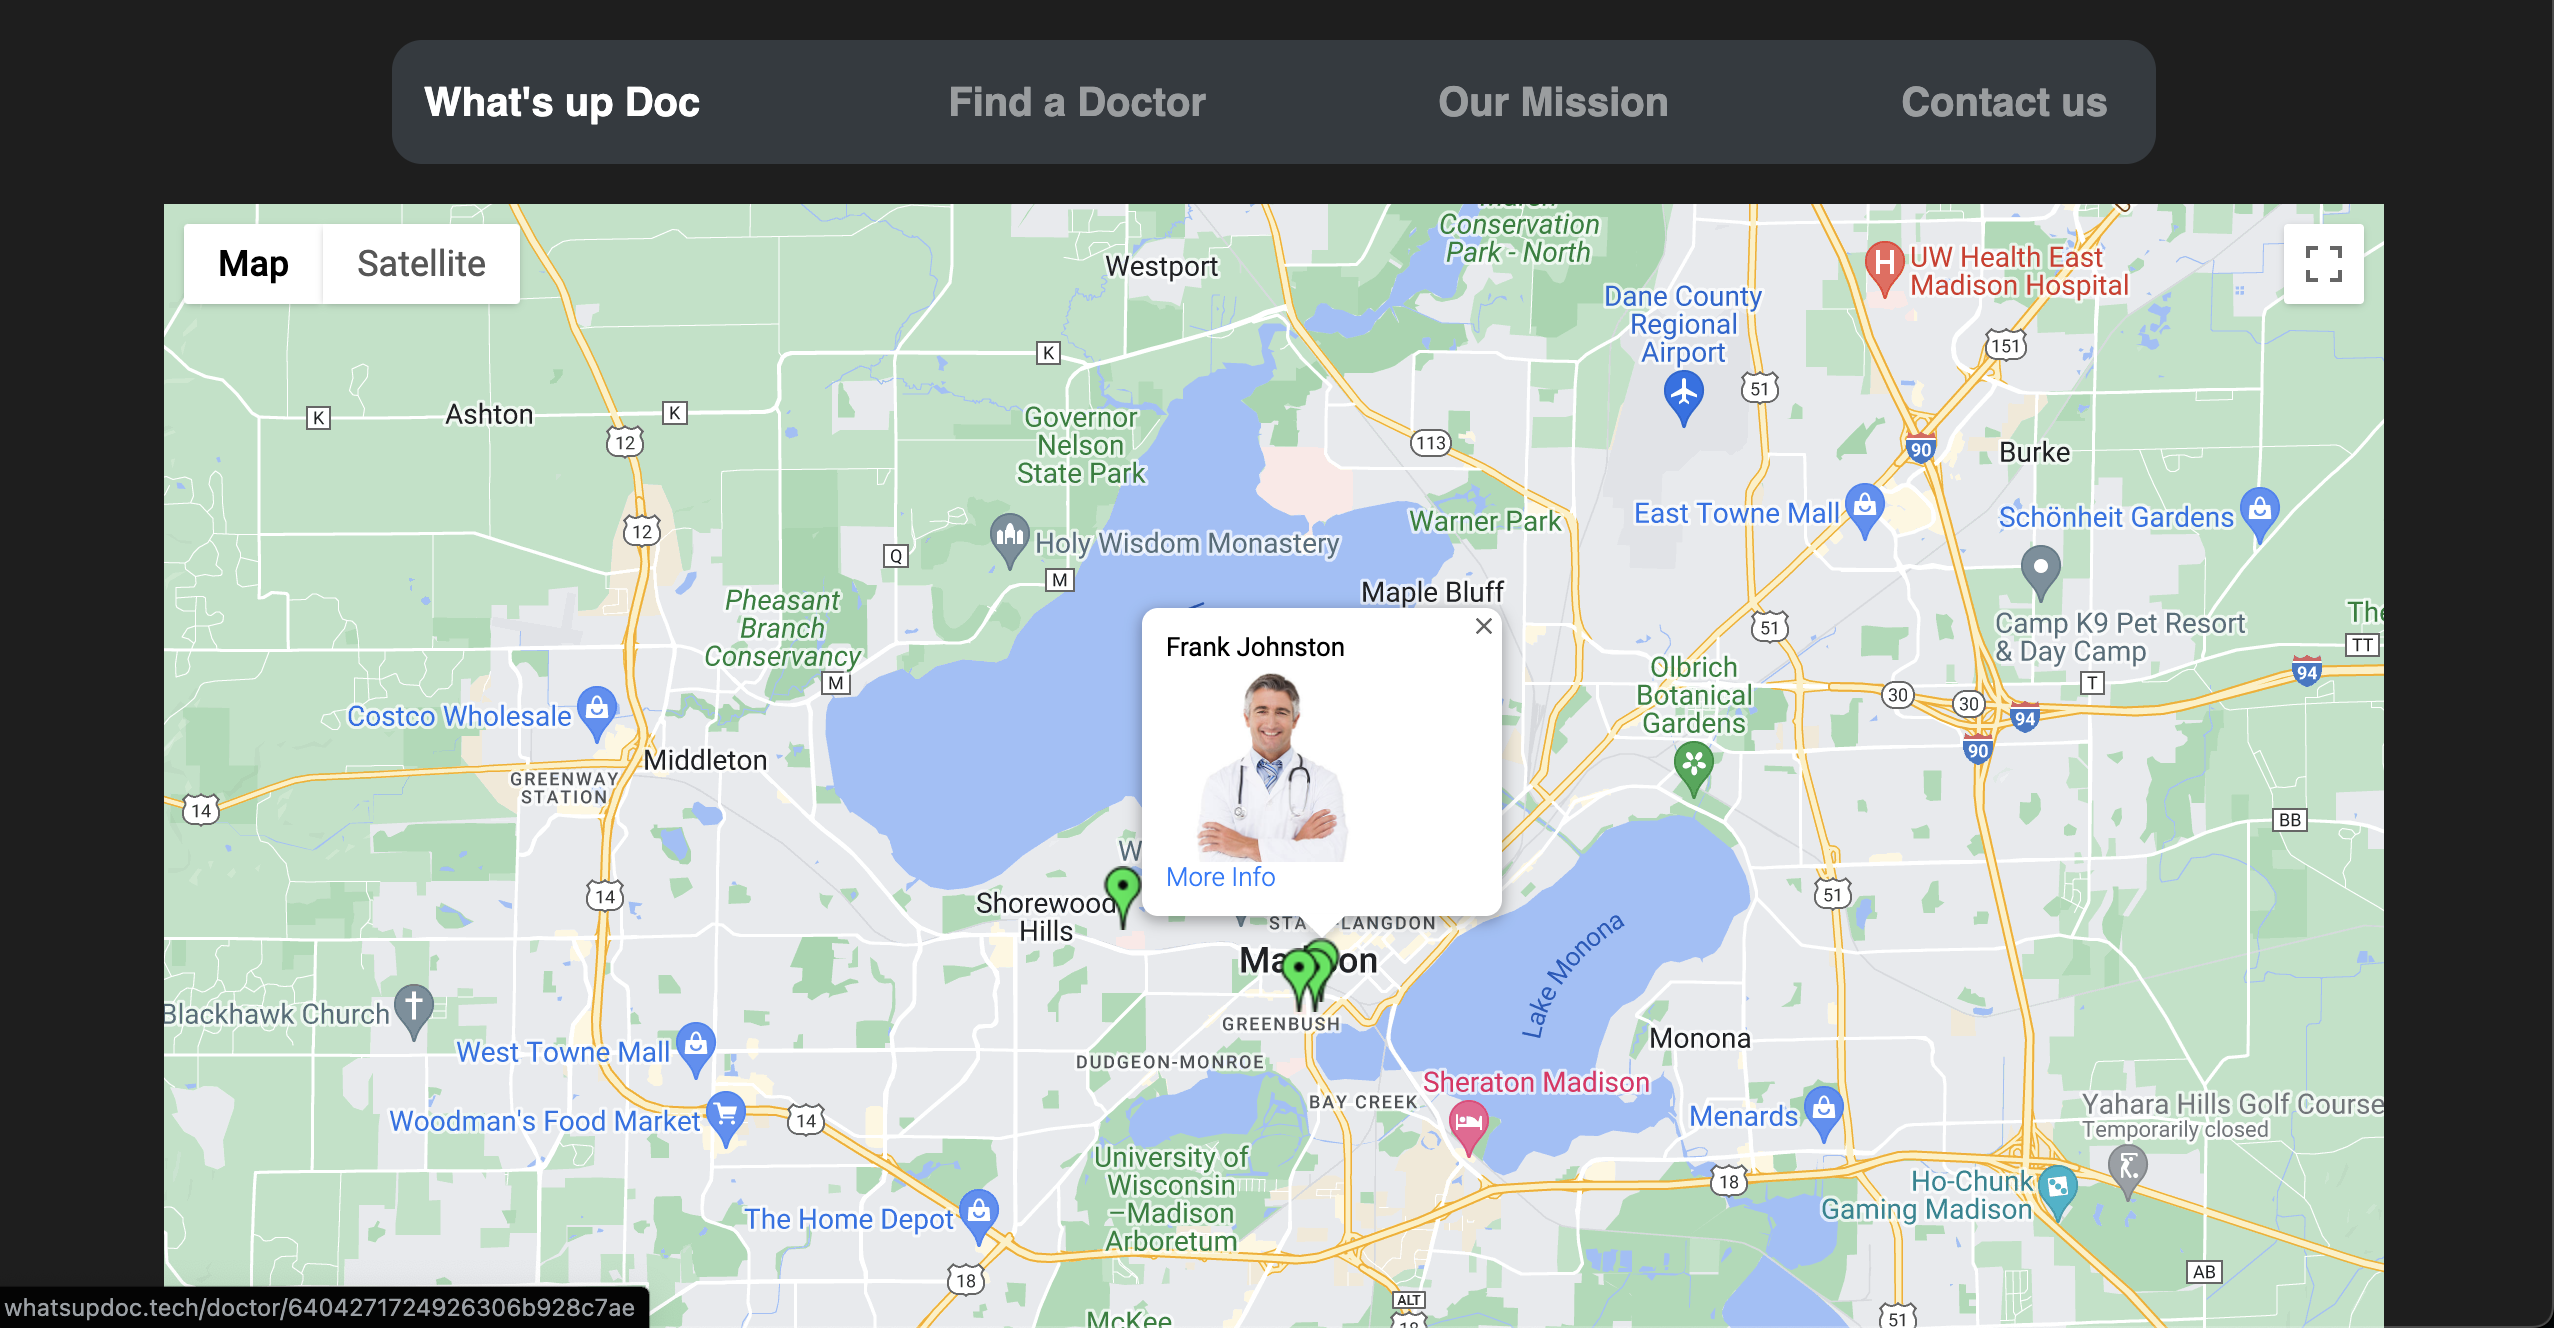Click the Dane County Regional Airport icon
Image resolution: width=2554 pixels, height=1328 pixels.
(x=1684, y=396)
